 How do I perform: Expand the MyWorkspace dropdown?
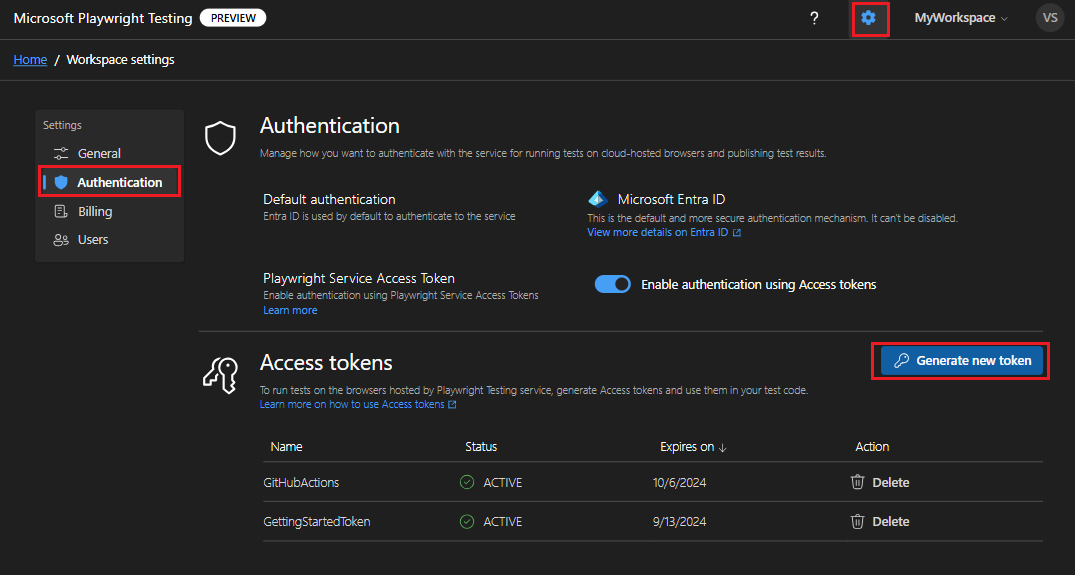click(x=961, y=18)
